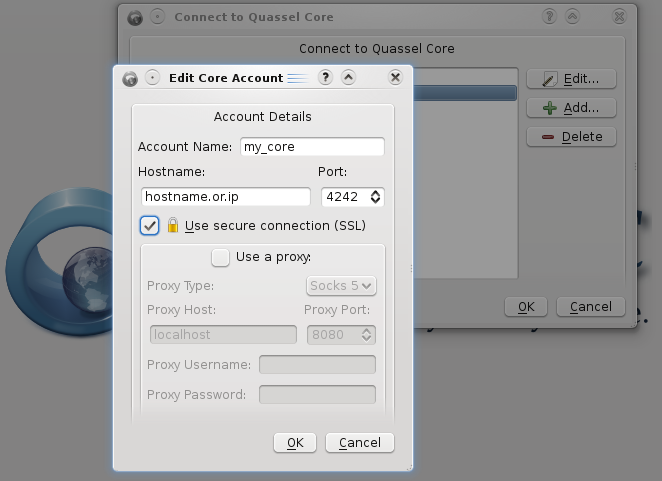Screen dimensions: 662x481
Task: Click the Edit Core Account window menu icon
Action: [130, 79]
